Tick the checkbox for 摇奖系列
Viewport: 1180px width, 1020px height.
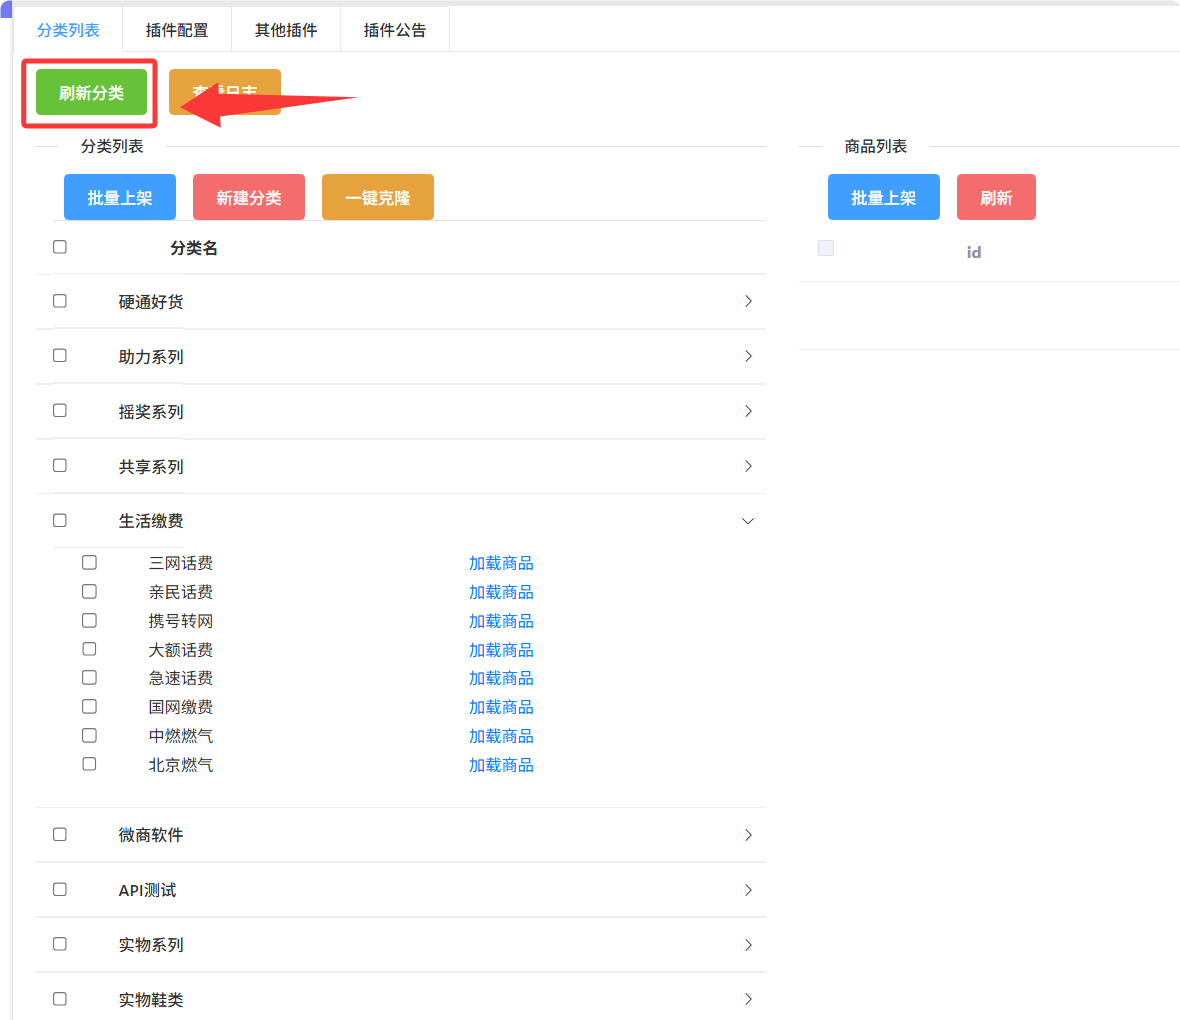[60, 411]
